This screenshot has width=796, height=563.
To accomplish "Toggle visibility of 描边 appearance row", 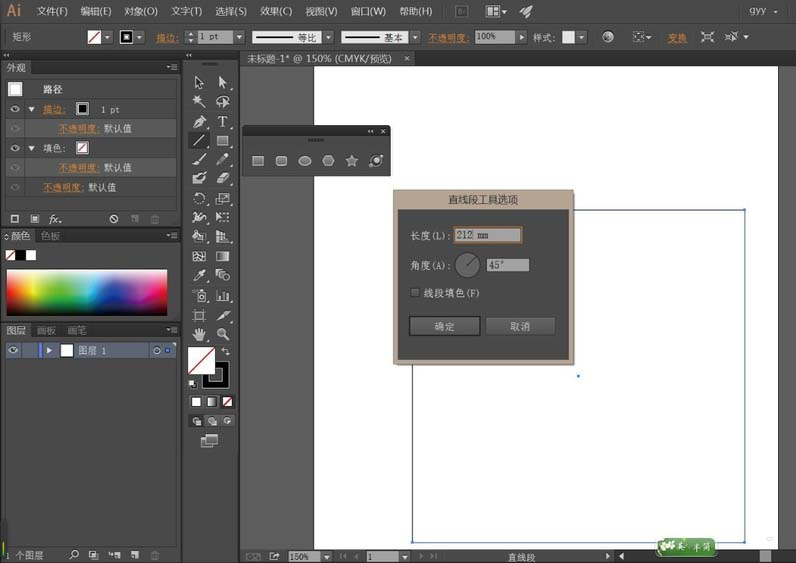I will tap(15, 109).
